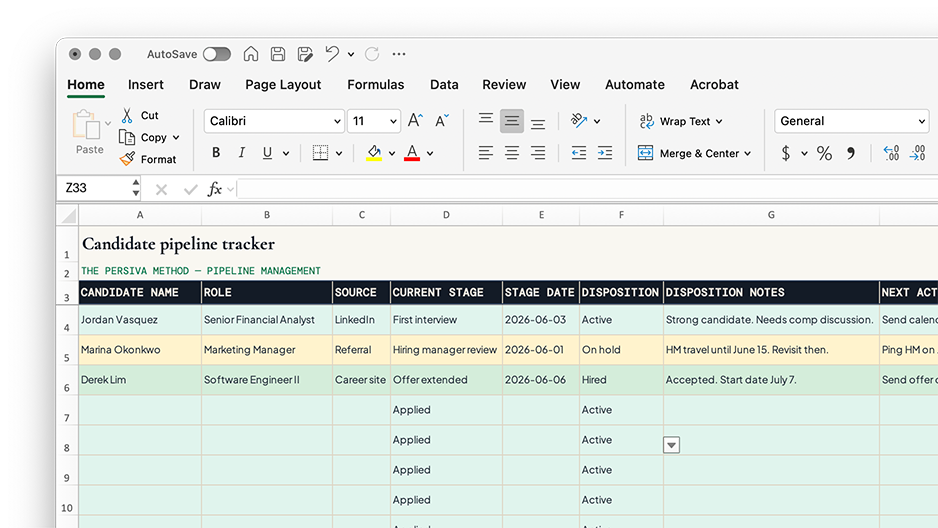Click Align Left icon
Image resolution: width=938 pixels, height=528 pixels.
(486, 153)
